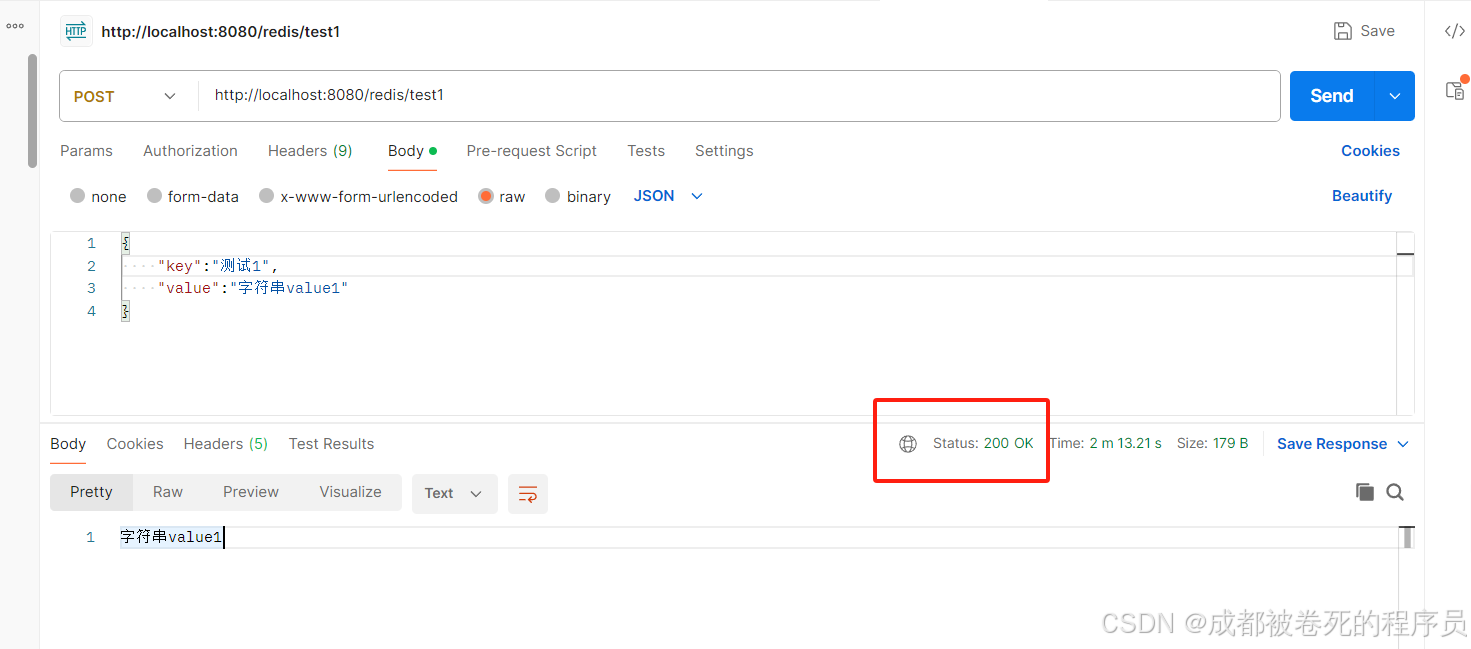
Task: Click the response body scrollbar thumb
Action: click(x=1408, y=538)
